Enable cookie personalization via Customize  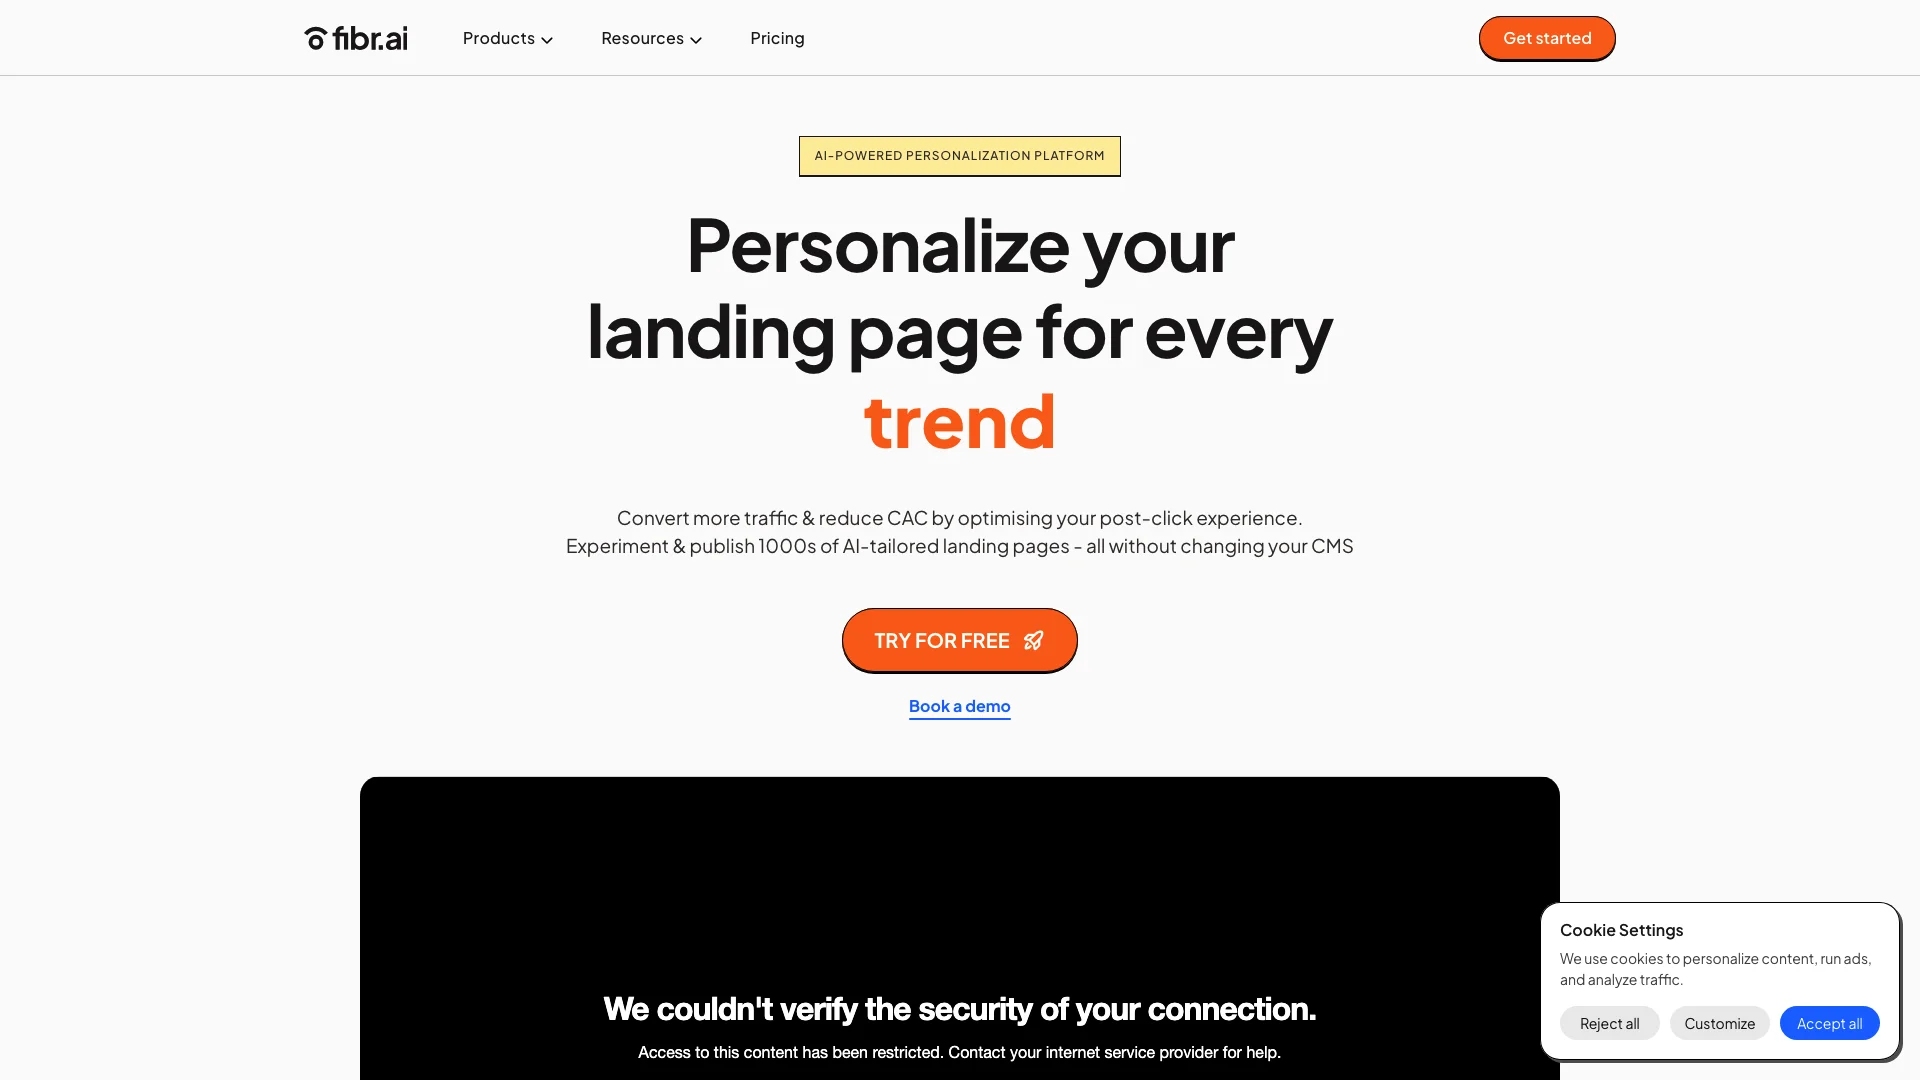(1720, 1022)
